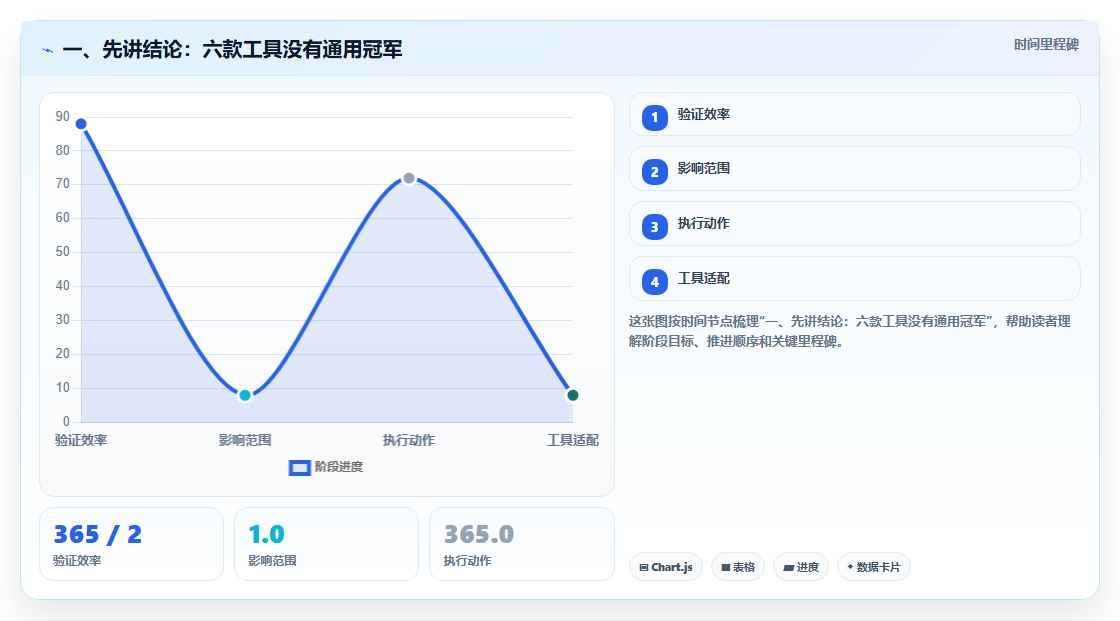The width and height of the screenshot is (1120, 621).
Task: Click numbered badge 2 for 影响范围
Action: point(654,172)
